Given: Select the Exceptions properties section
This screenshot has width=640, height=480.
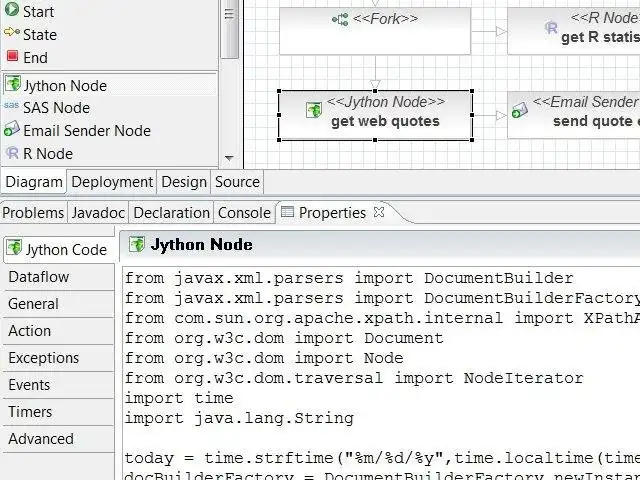Looking at the screenshot, I should pos(58,358).
